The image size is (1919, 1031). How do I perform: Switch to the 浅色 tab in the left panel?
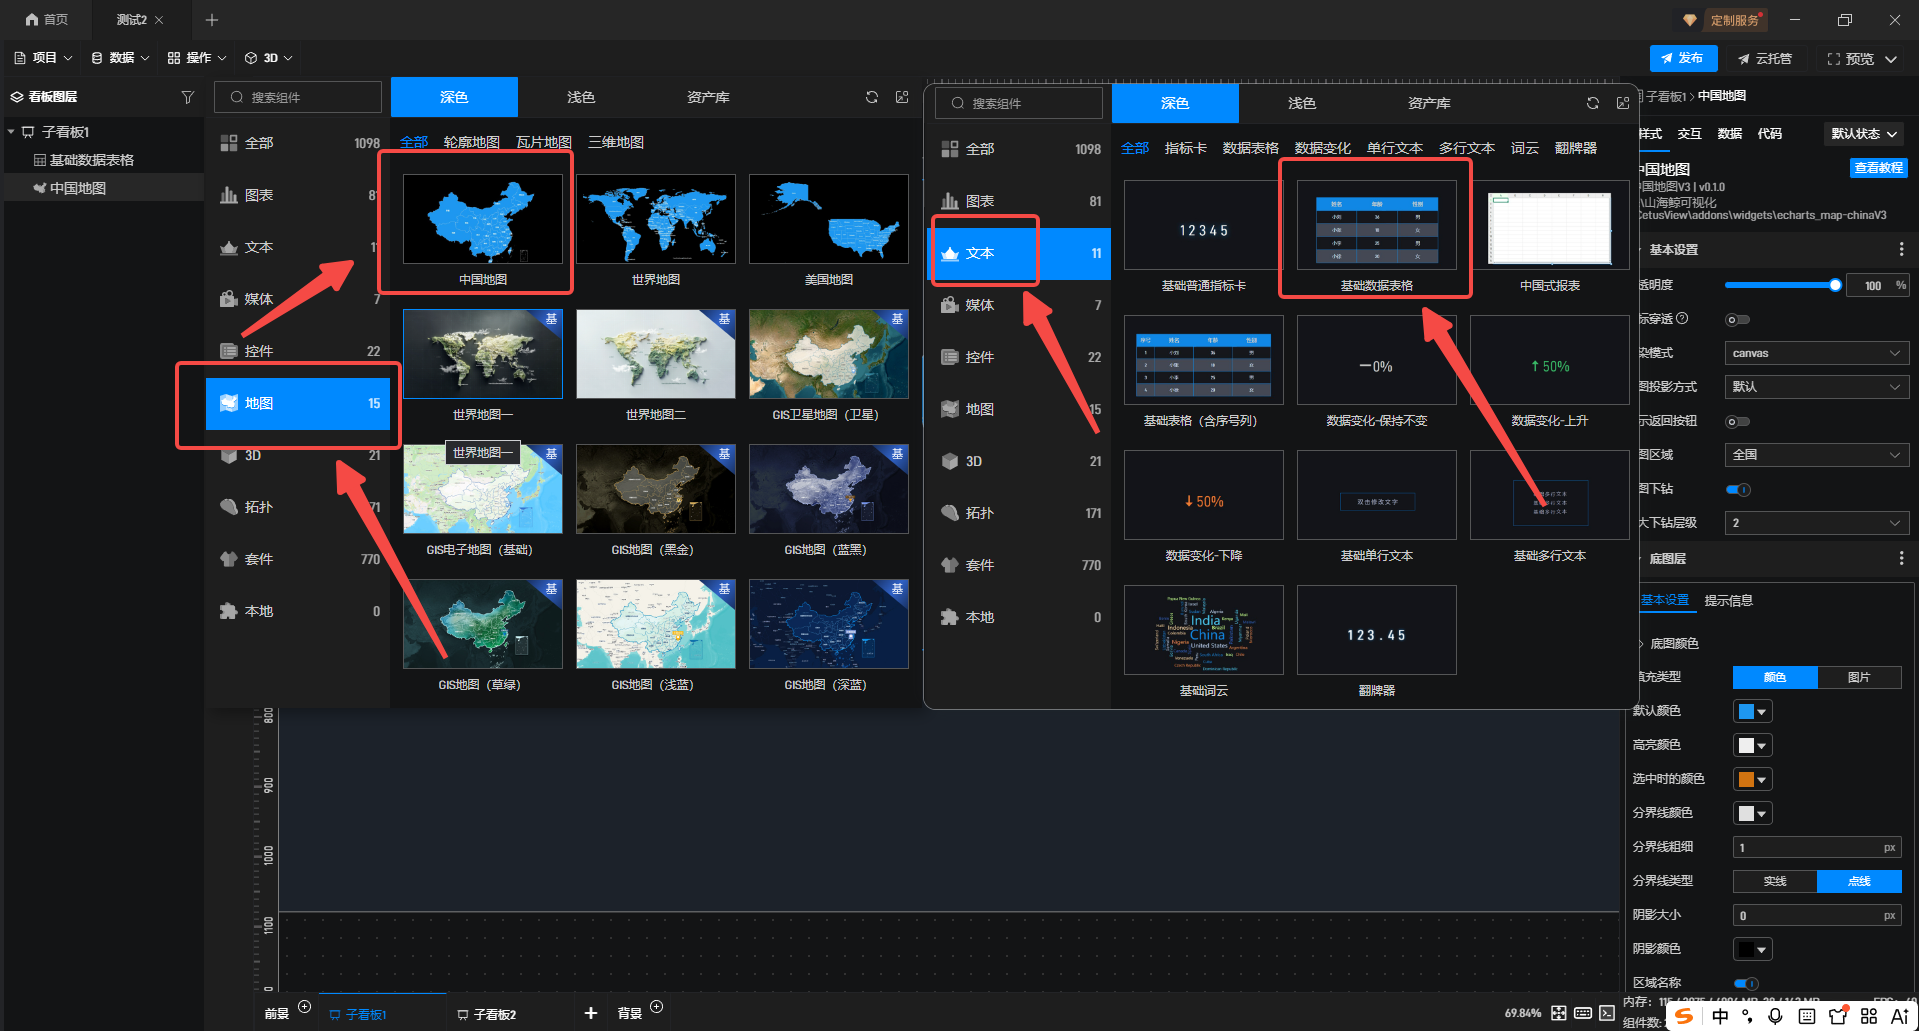pyautogui.click(x=580, y=97)
